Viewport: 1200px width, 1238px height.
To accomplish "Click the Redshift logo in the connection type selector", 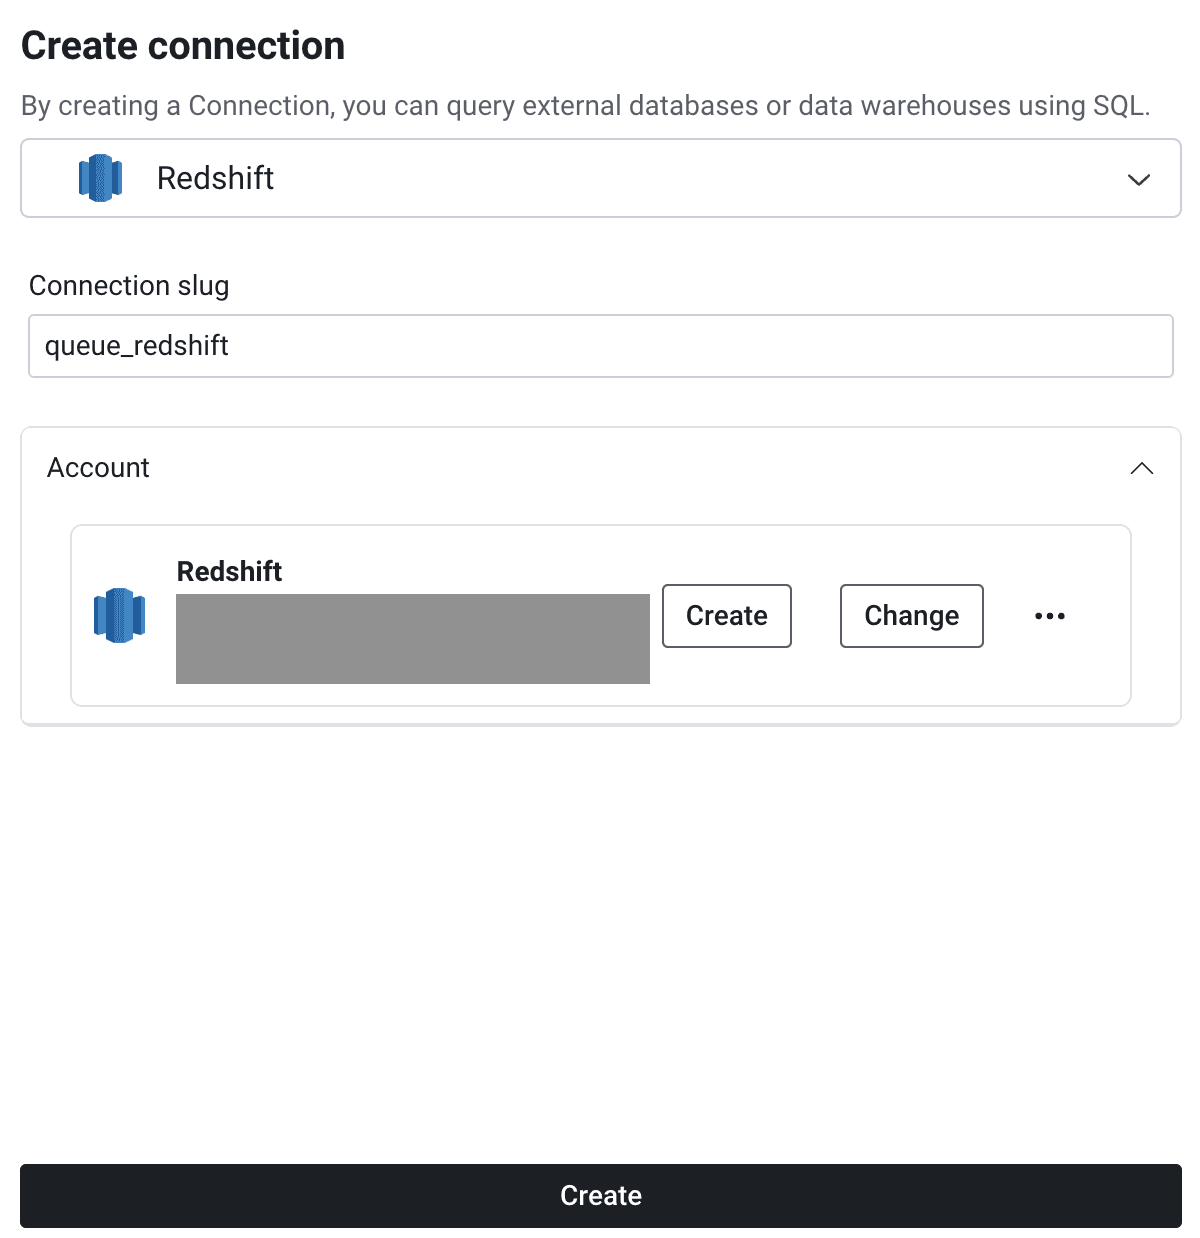I will click(x=100, y=178).
